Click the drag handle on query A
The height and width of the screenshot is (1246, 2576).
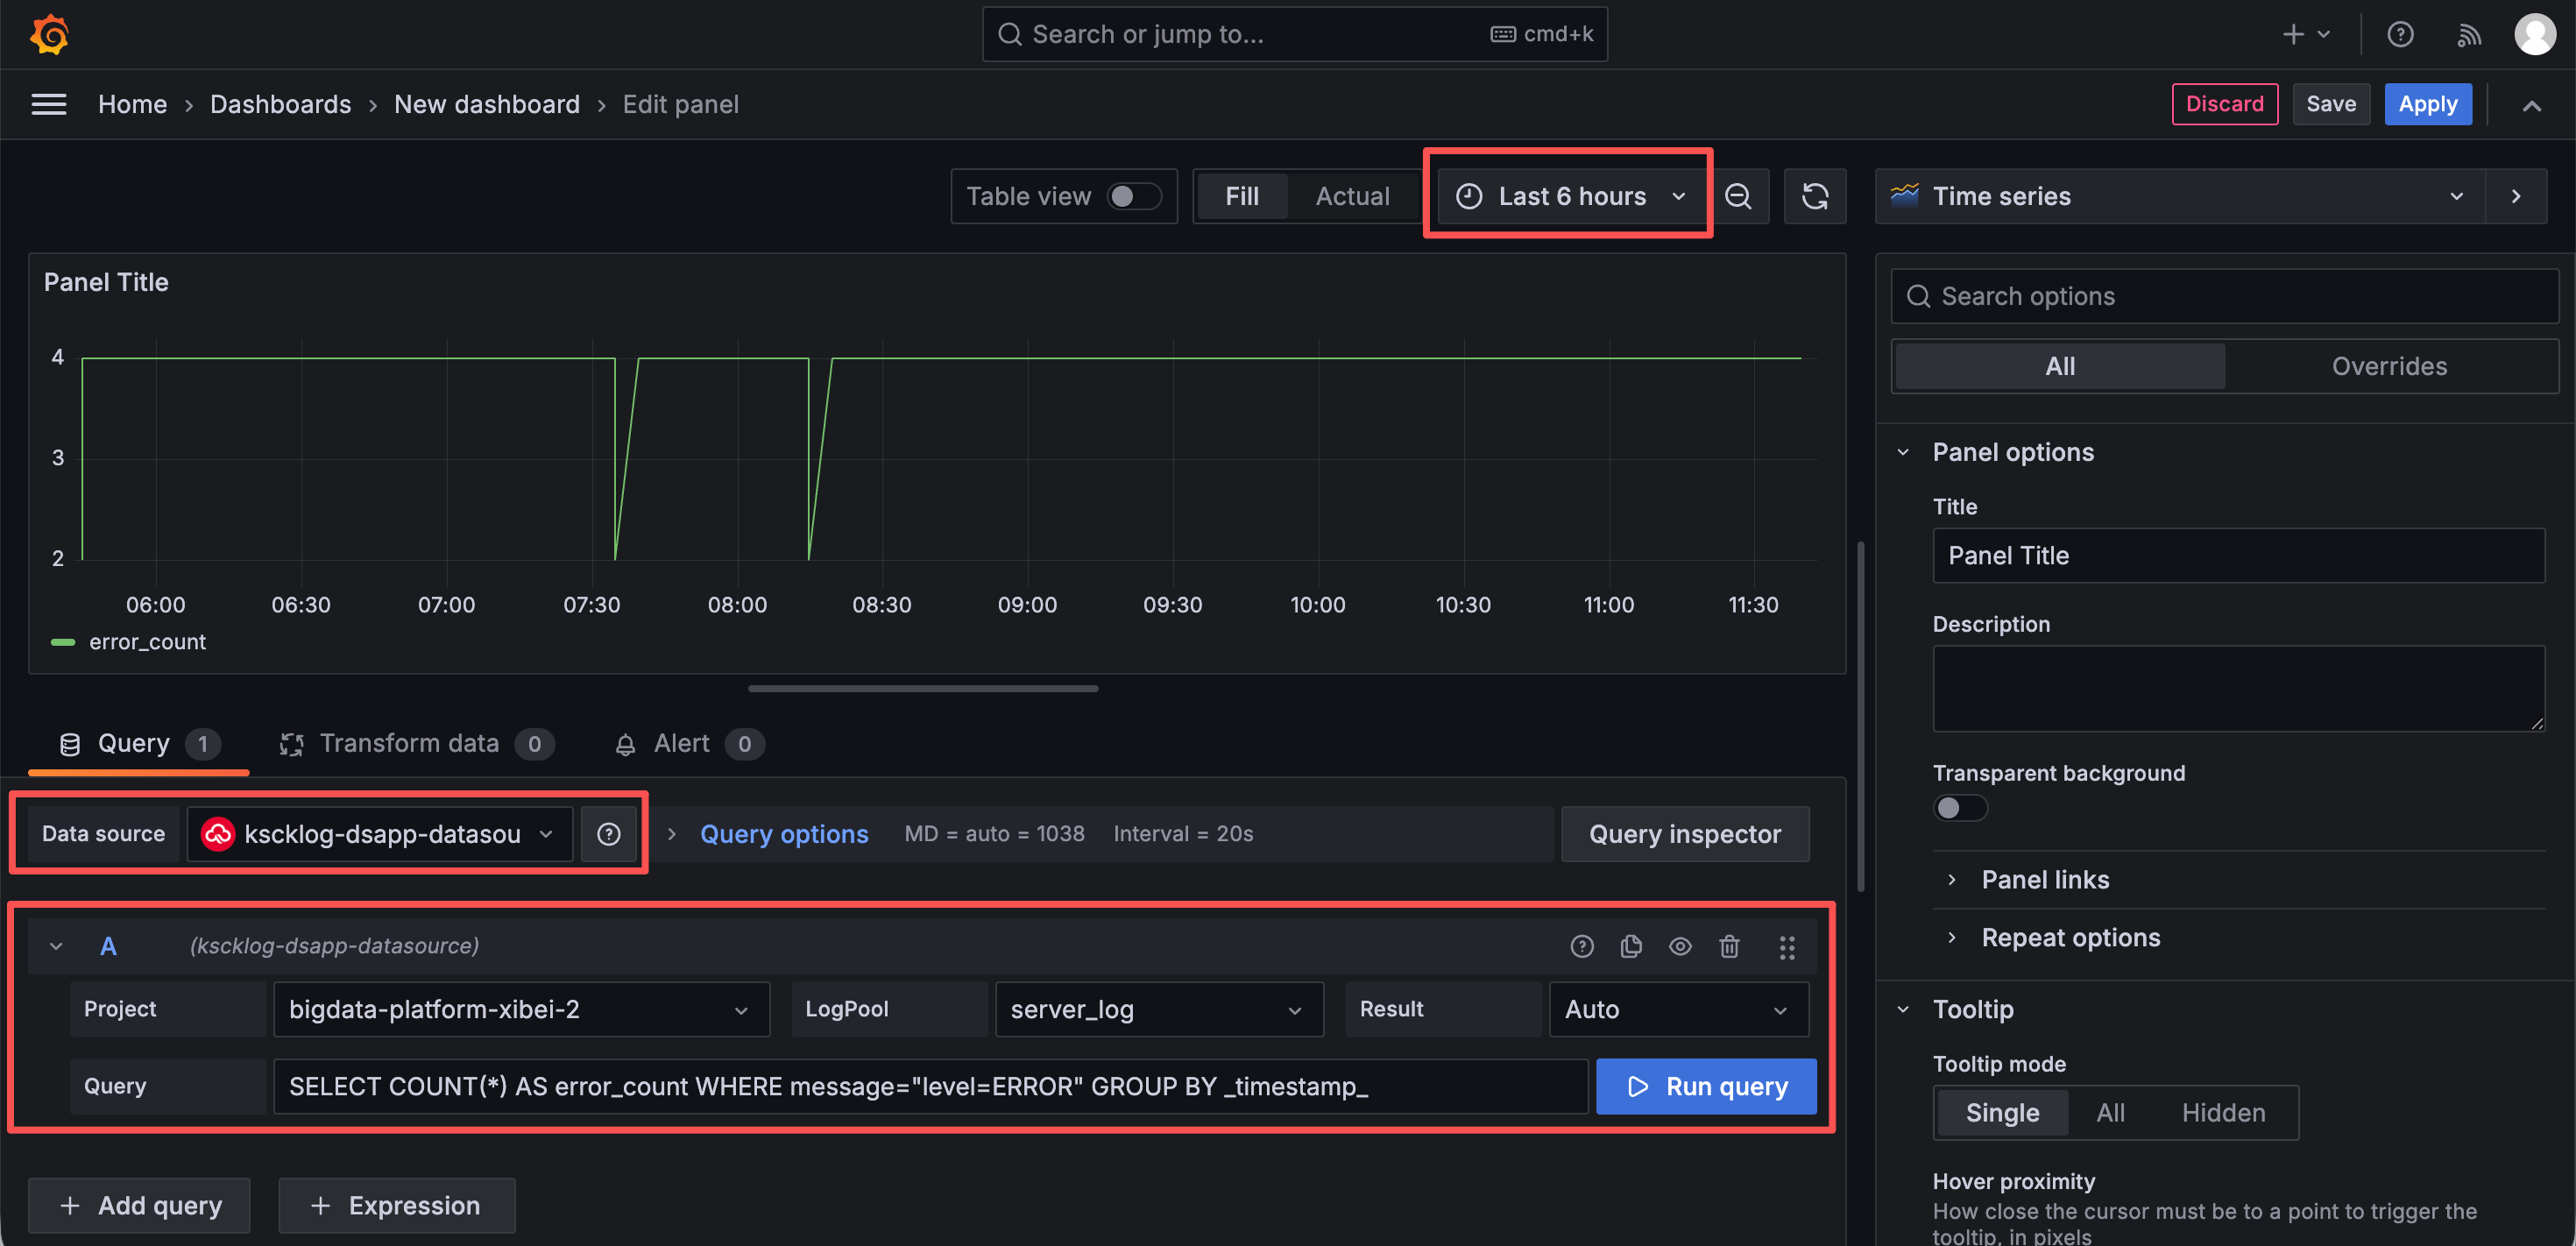(x=1787, y=946)
